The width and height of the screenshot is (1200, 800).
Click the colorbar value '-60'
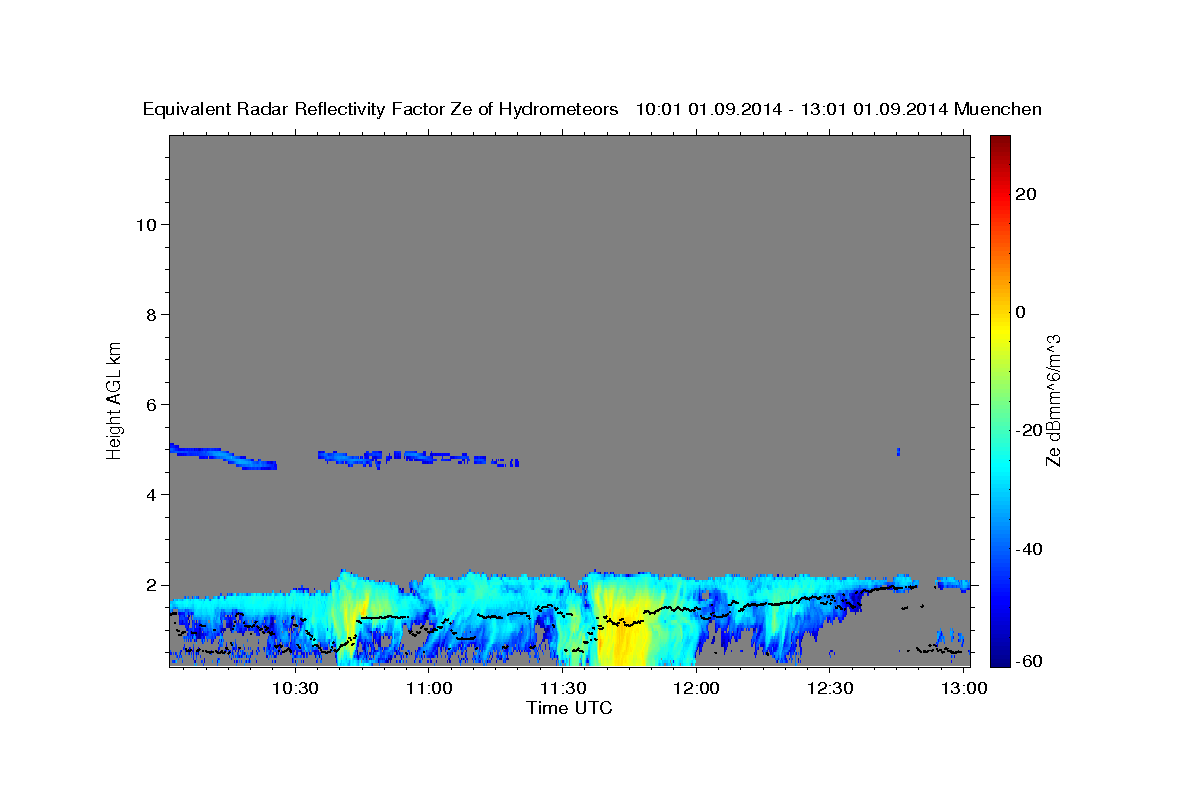1029,661
